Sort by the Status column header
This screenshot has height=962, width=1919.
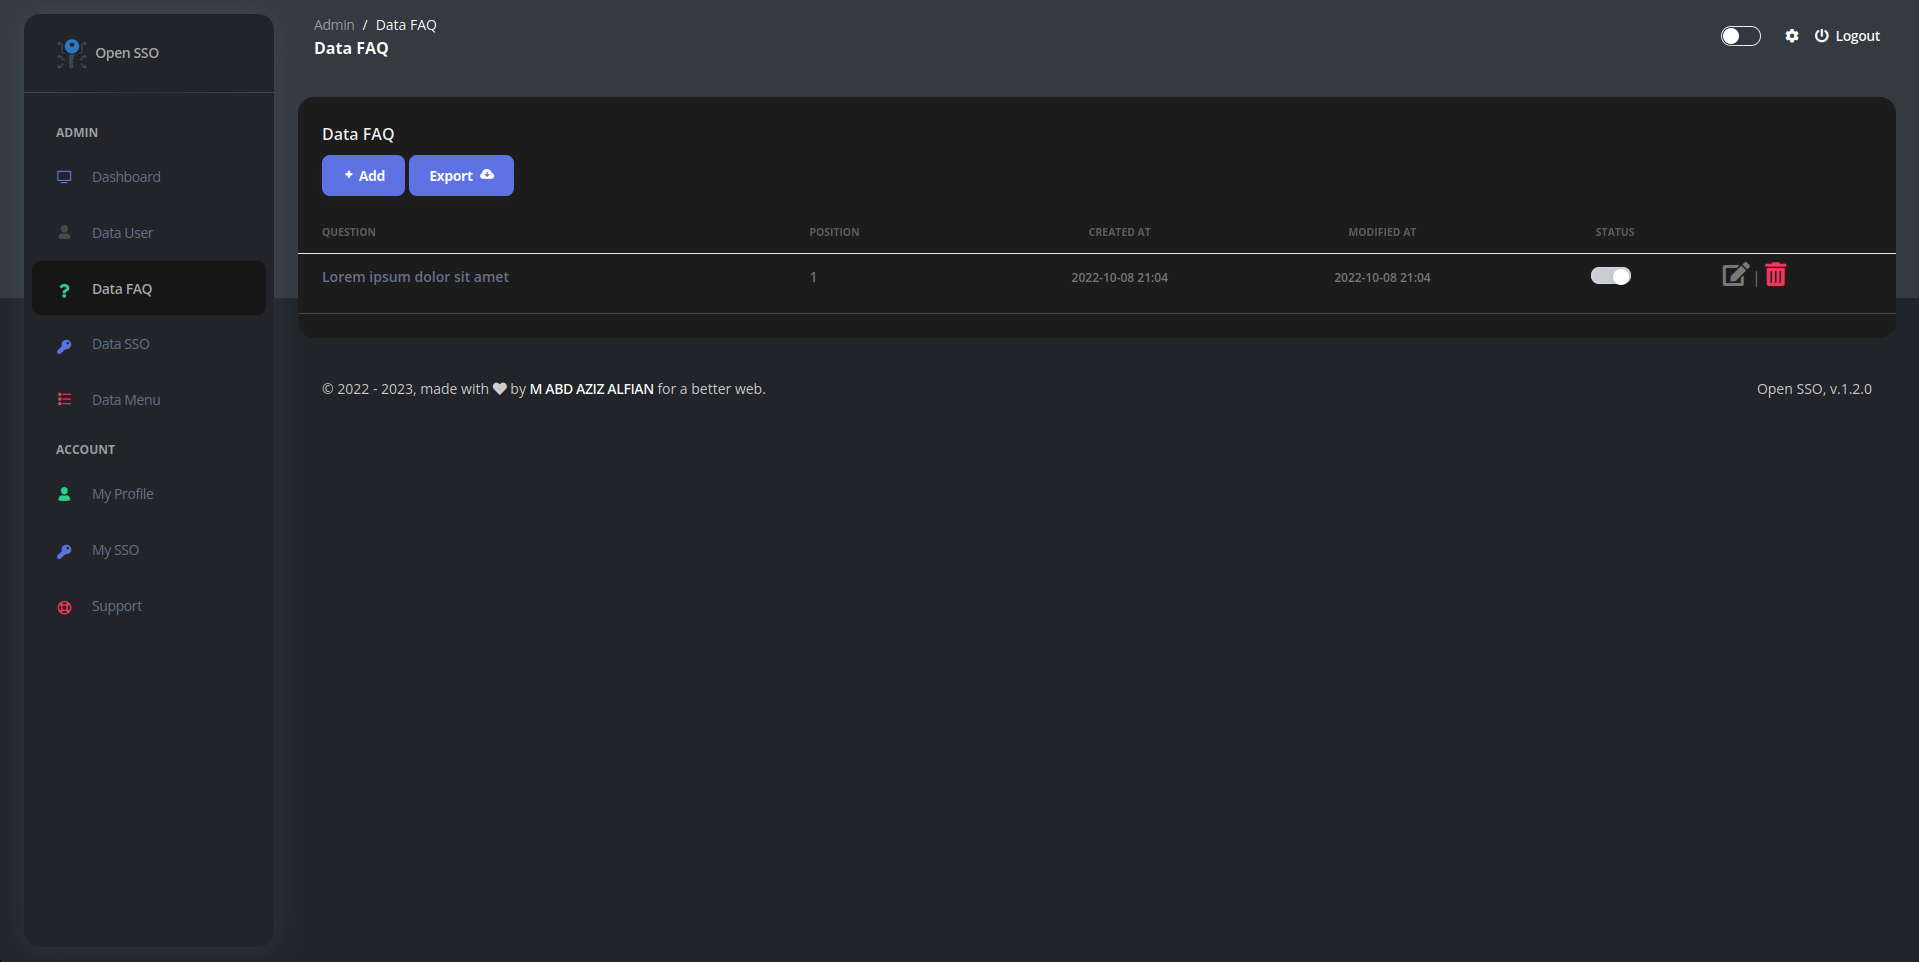(1615, 232)
